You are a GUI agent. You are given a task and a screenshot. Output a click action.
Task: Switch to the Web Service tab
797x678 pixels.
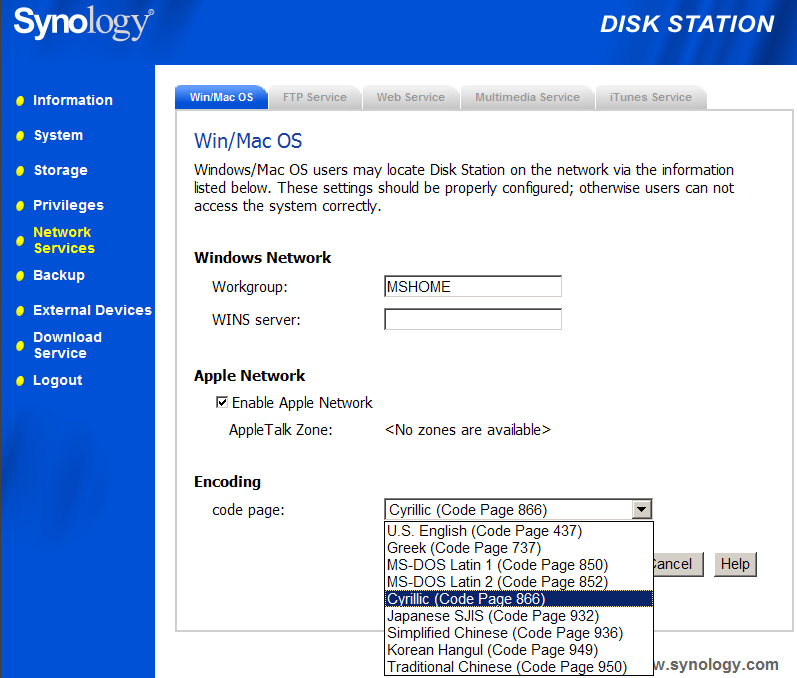411,97
